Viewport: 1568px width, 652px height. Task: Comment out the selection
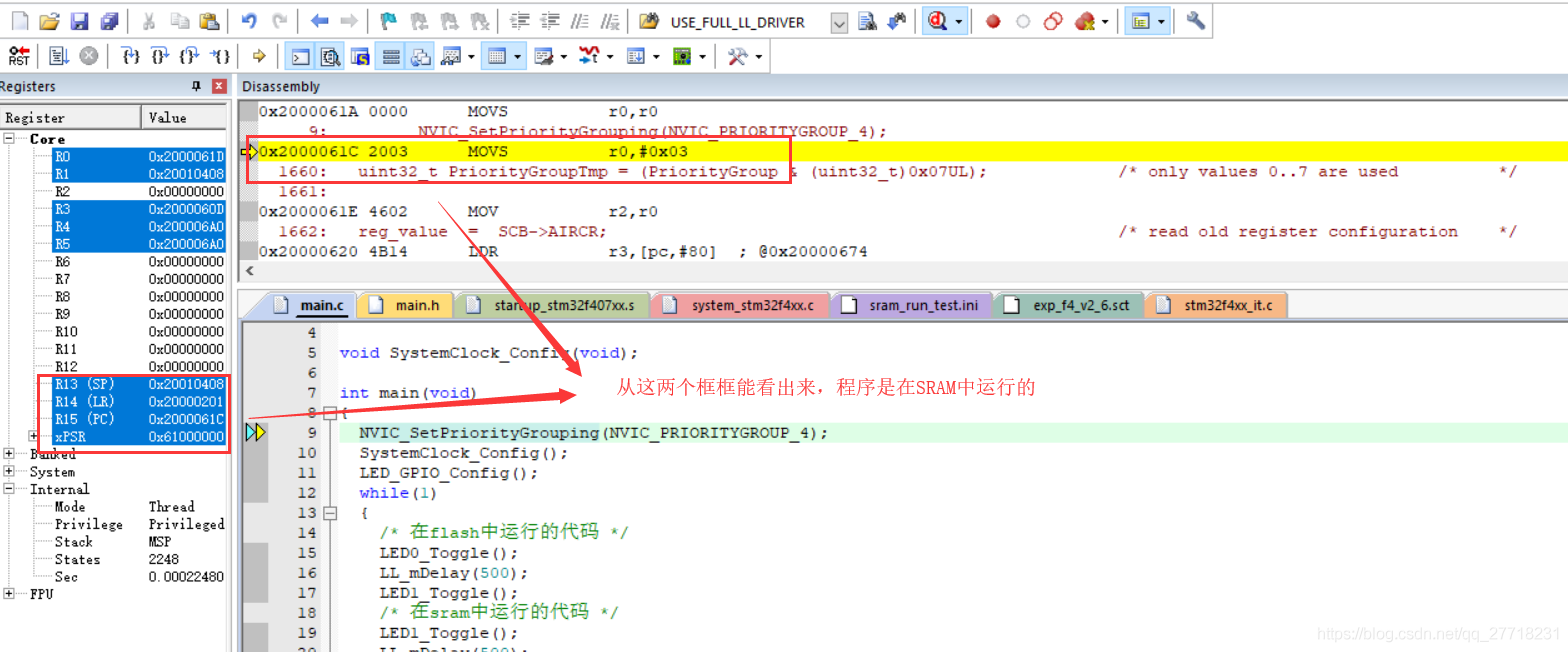(579, 21)
